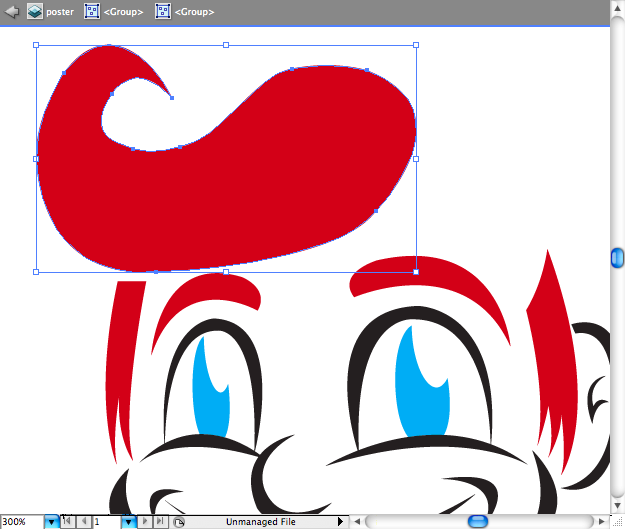Click the bottom-center bounding box handle

click(x=226, y=272)
